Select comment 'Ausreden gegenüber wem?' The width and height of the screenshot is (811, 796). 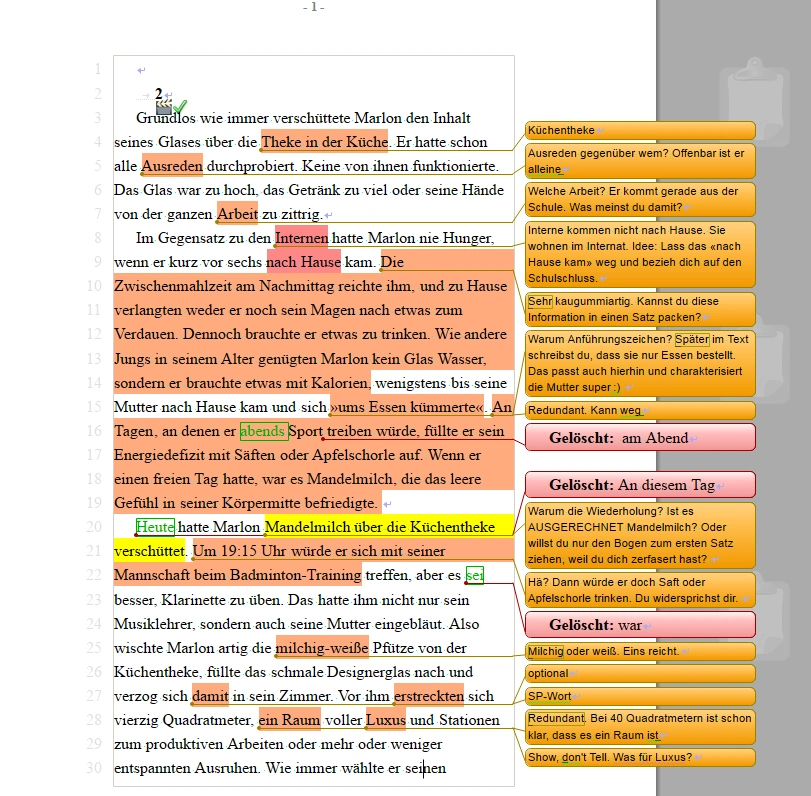pos(640,162)
